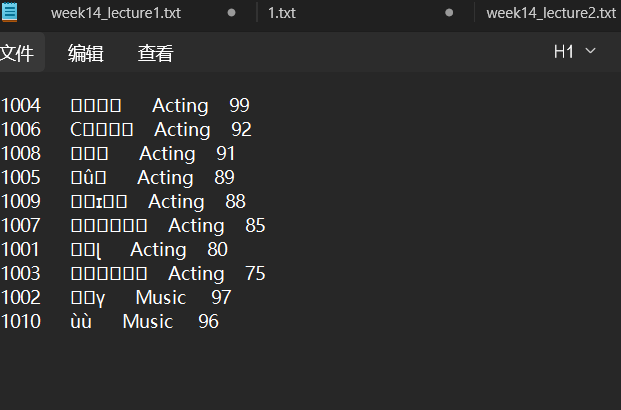Click Acting on the 1001 row
This screenshot has height=410, width=621.
pyautogui.click(x=158, y=250)
